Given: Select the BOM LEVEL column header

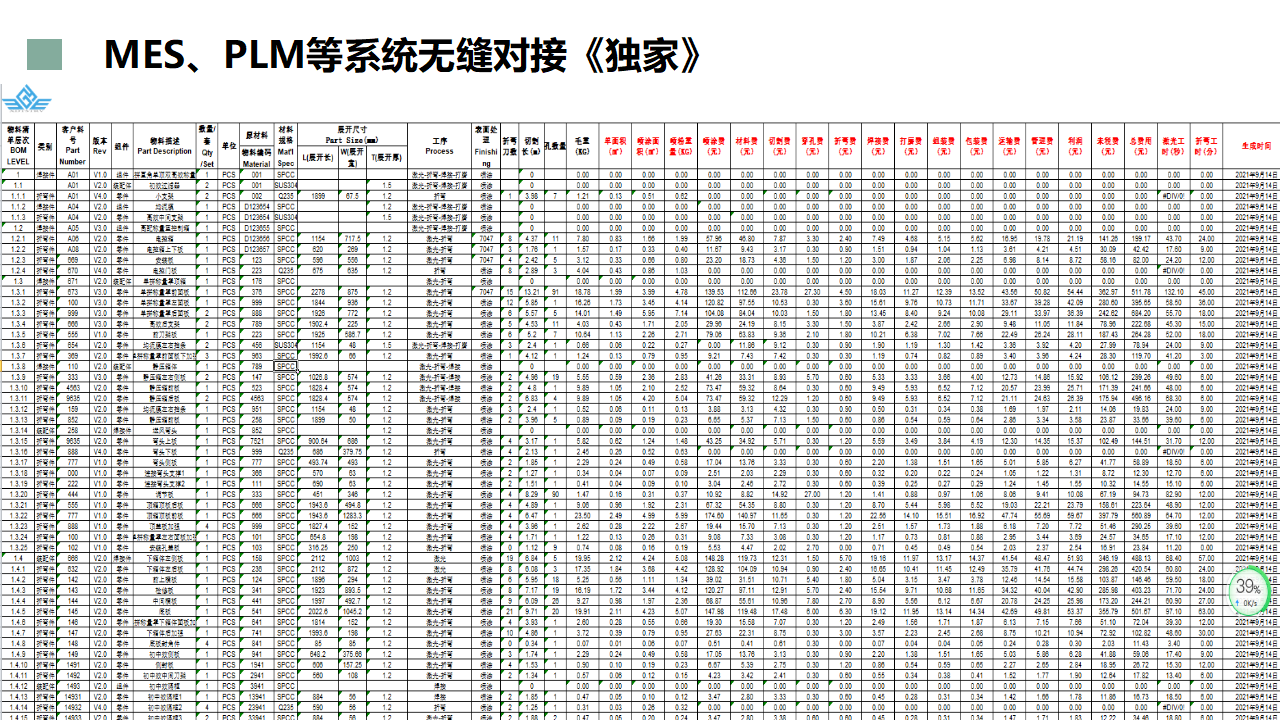Looking at the screenshot, I should (18, 146).
